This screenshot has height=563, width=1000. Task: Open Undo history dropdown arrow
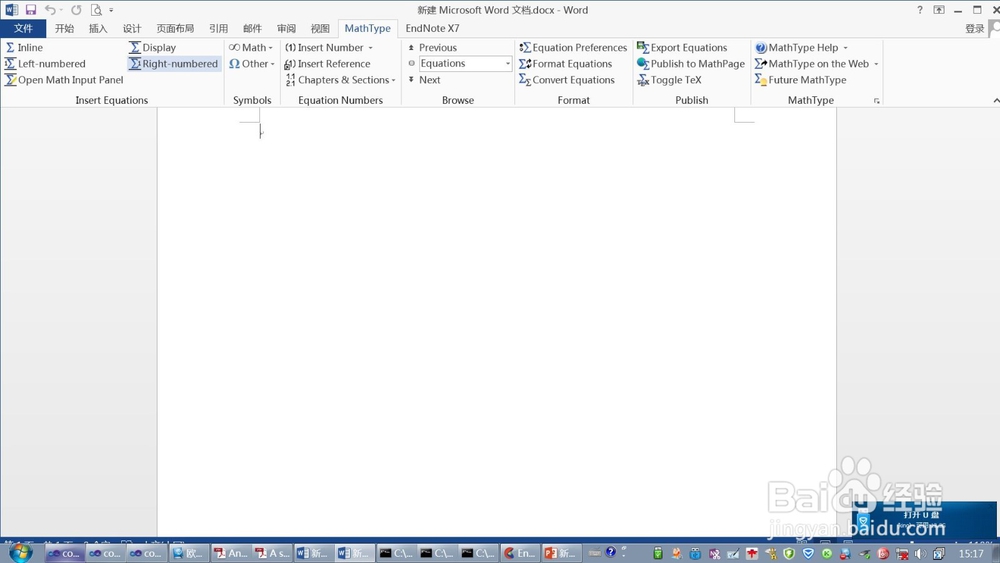[61, 10]
